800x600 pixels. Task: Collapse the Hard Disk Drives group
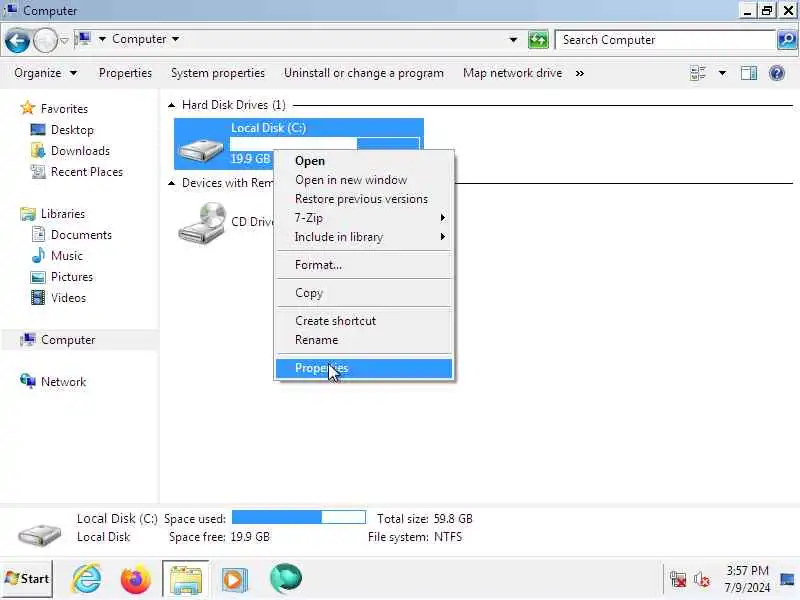(x=172, y=105)
